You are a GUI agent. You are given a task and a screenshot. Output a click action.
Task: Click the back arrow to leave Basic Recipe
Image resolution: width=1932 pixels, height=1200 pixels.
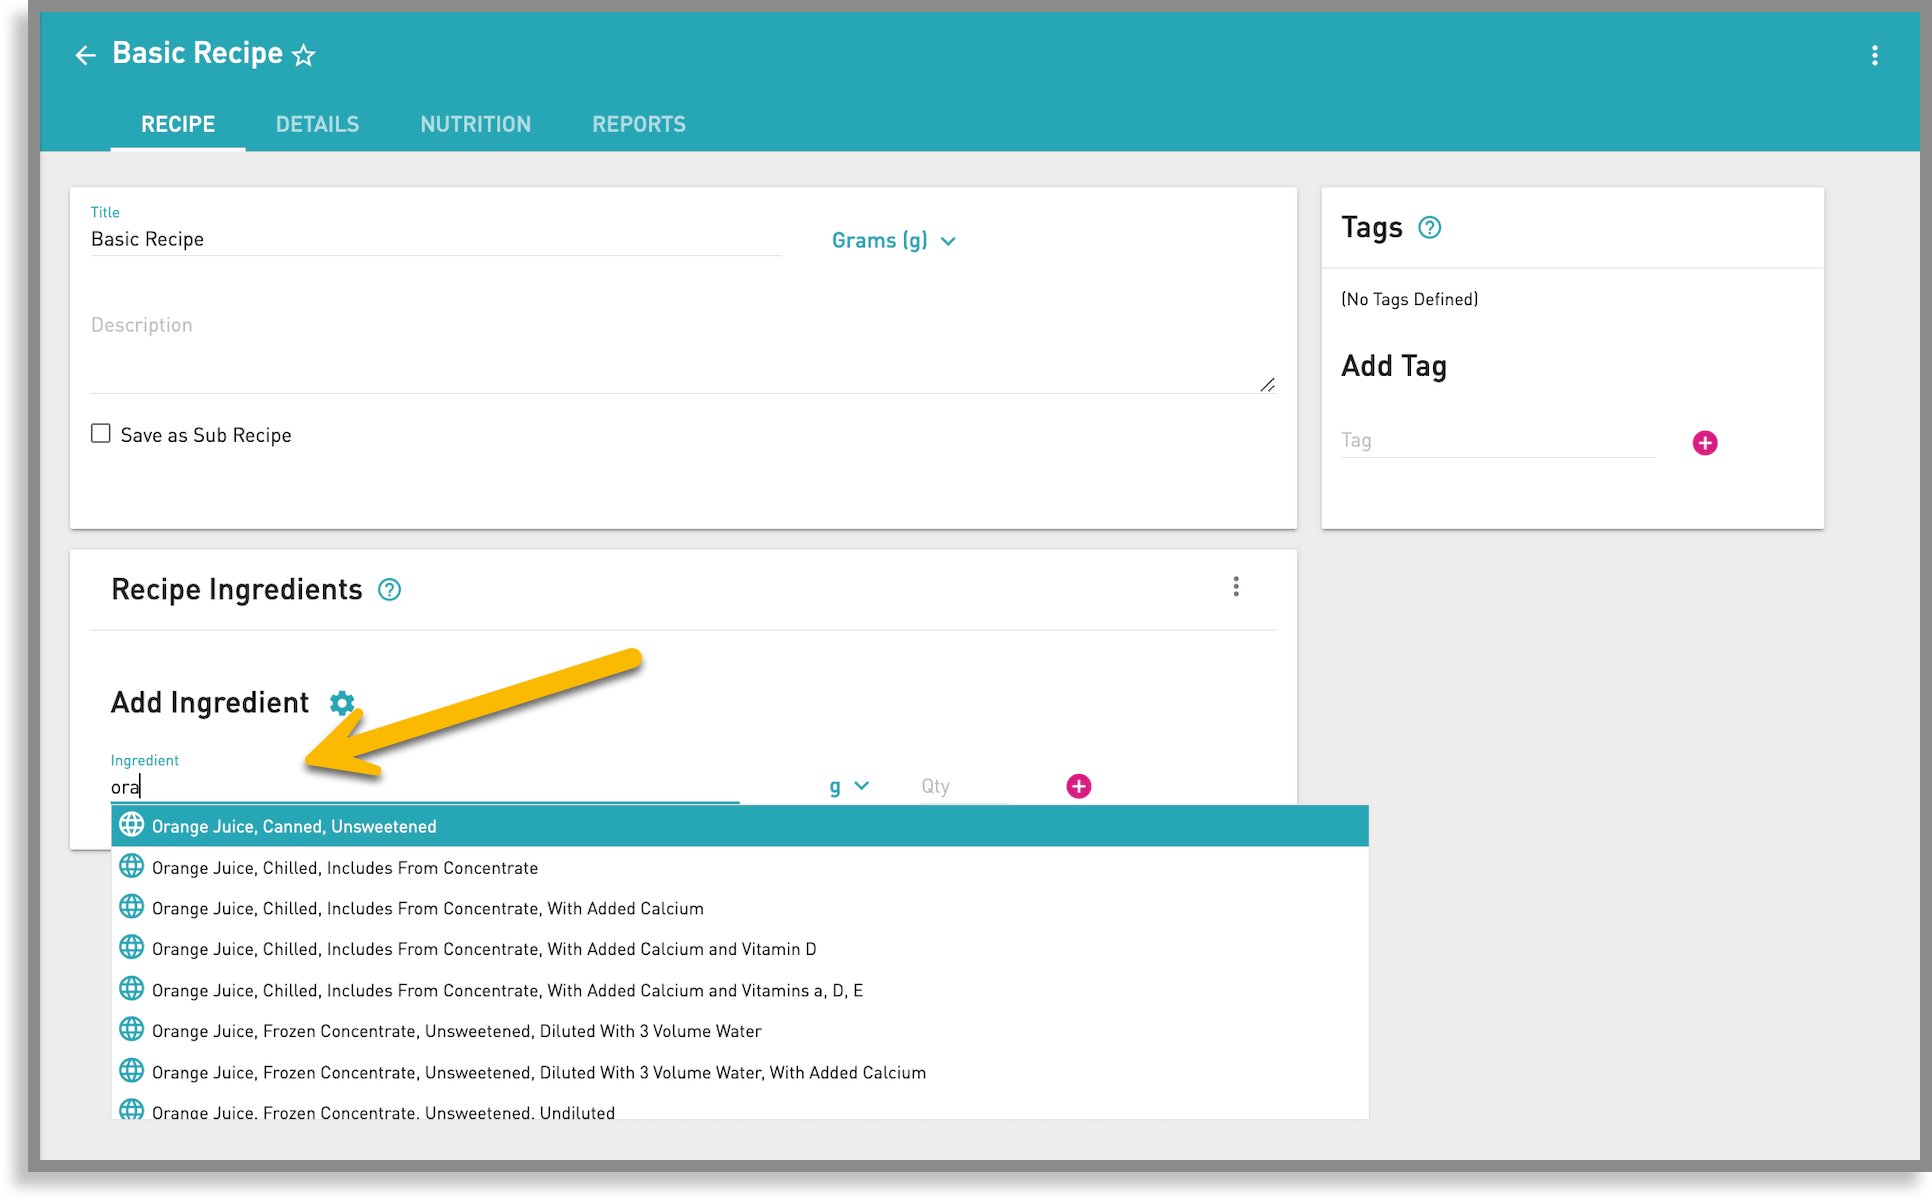pos(85,55)
